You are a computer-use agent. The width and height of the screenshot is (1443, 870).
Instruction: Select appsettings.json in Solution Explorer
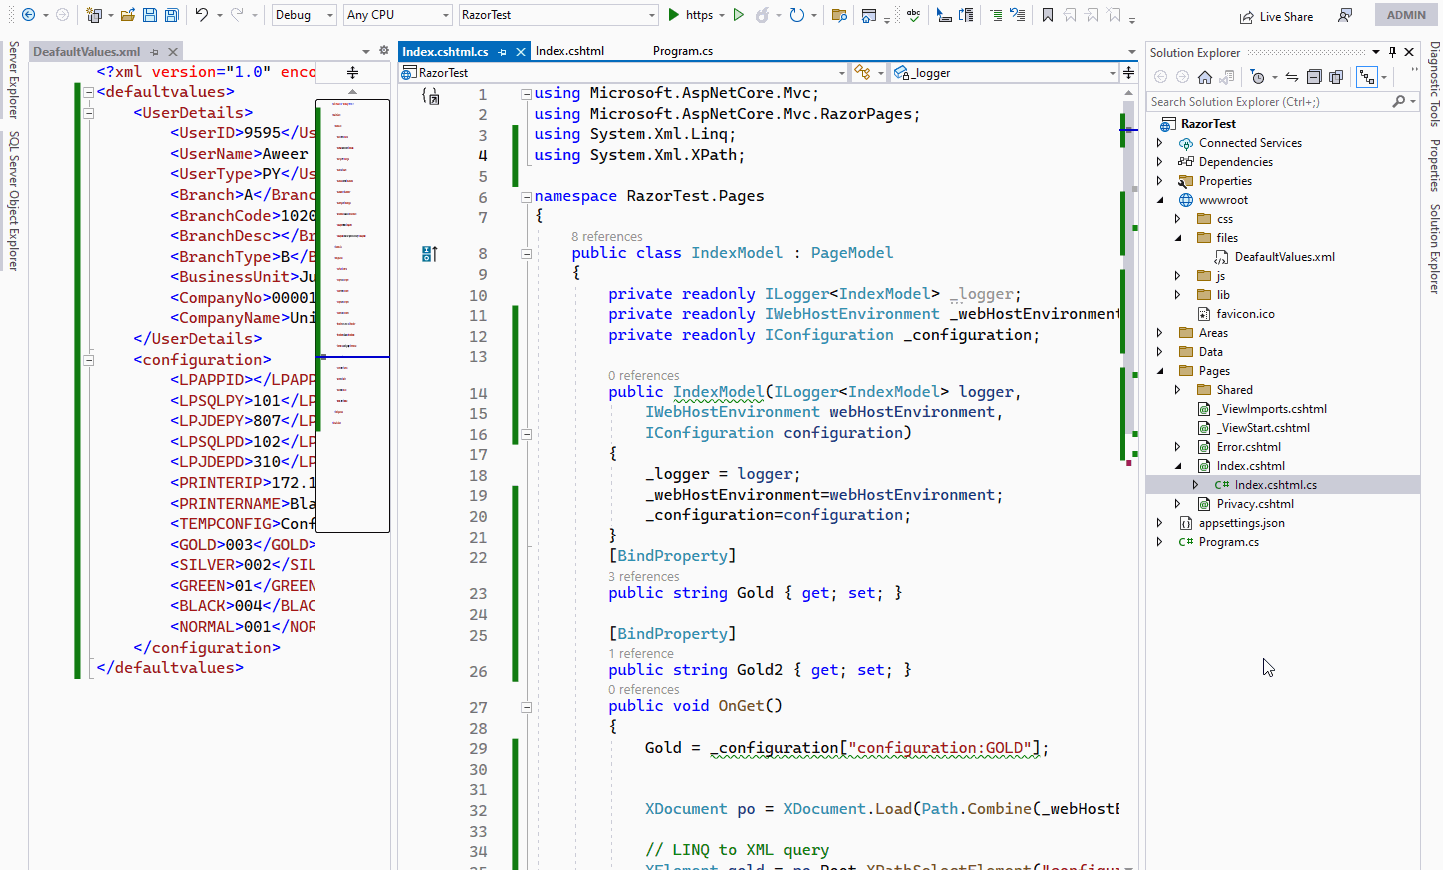click(x=1241, y=523)
